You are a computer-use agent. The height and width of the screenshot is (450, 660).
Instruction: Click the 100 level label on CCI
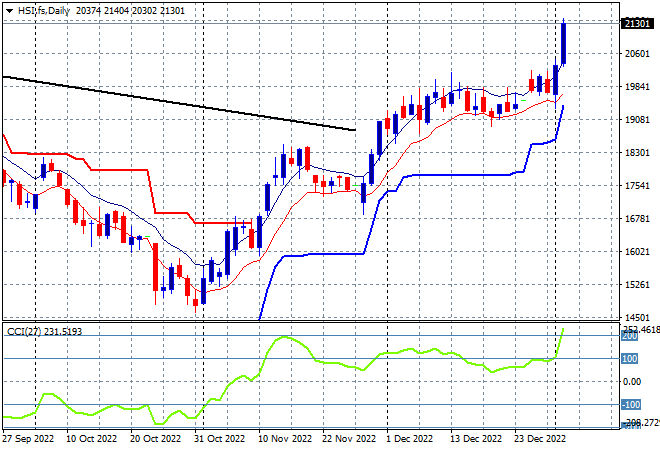tap(630, 359)
